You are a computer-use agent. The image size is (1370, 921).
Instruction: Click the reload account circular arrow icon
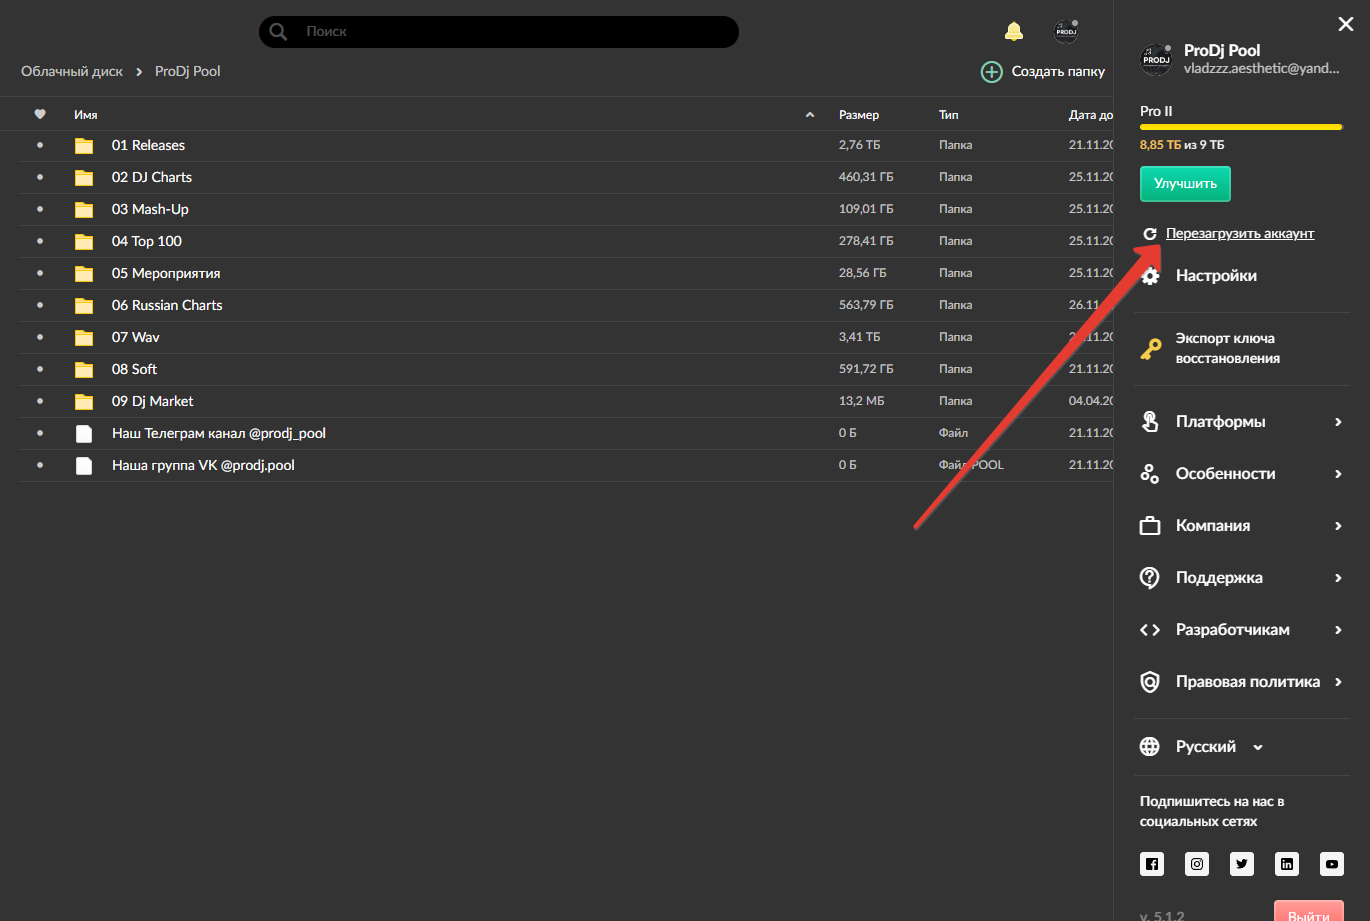coord(1150,234)
